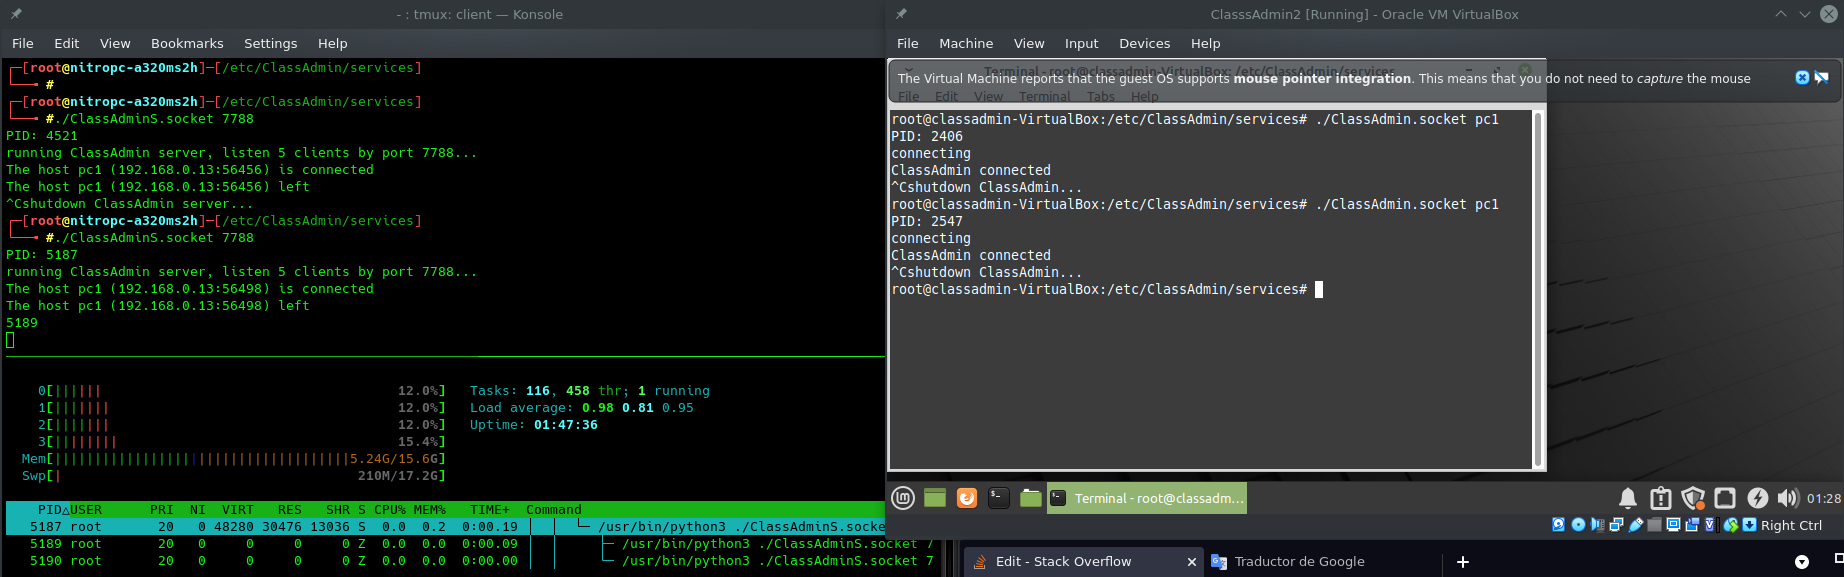Open VirtualBox Input menu
This screenshot has height=577, width=1844.
(x=1081, y=43)
